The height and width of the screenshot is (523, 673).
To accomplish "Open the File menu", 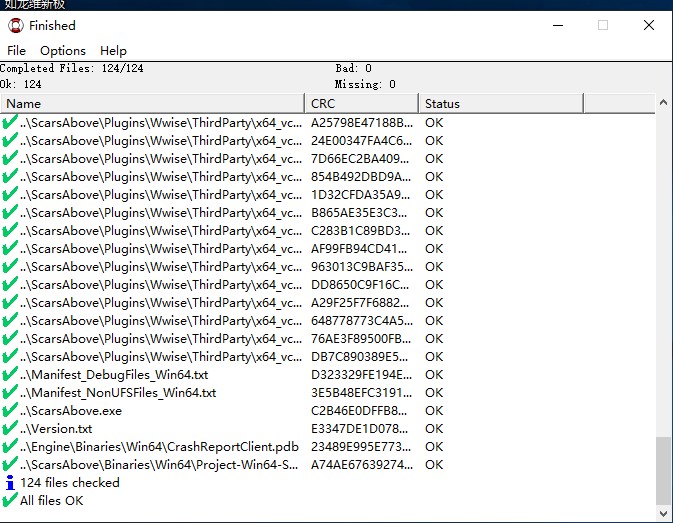I will point(16,51).
